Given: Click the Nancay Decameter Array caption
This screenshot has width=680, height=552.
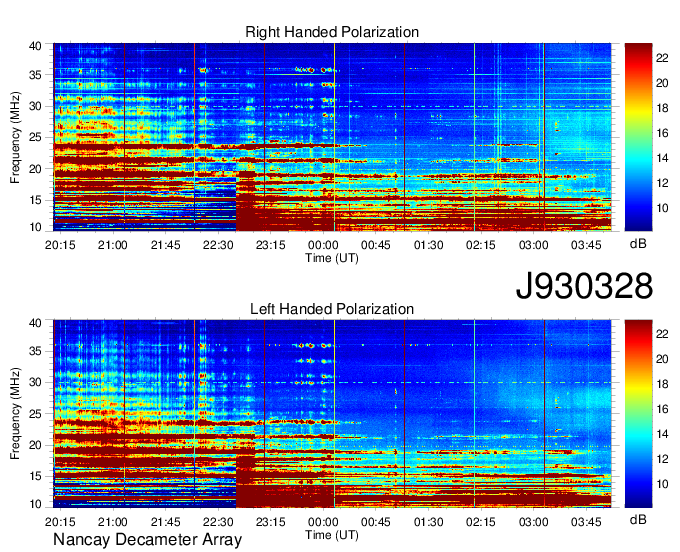Looking at the screenshot, I should pyautogui.click(x=147, y=540).
